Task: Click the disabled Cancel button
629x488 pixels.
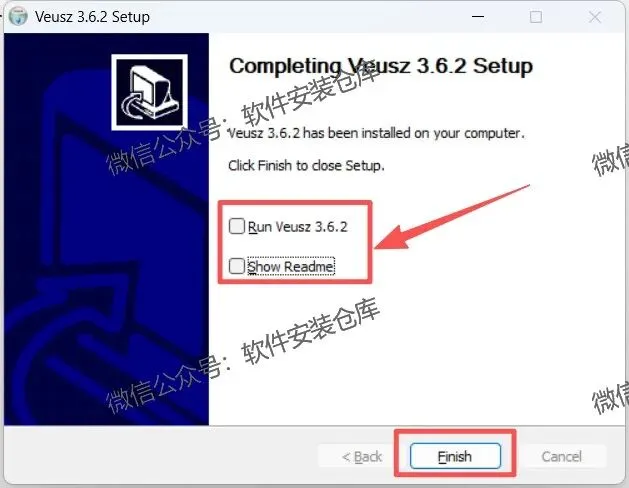Action: (x=561, y=456)
